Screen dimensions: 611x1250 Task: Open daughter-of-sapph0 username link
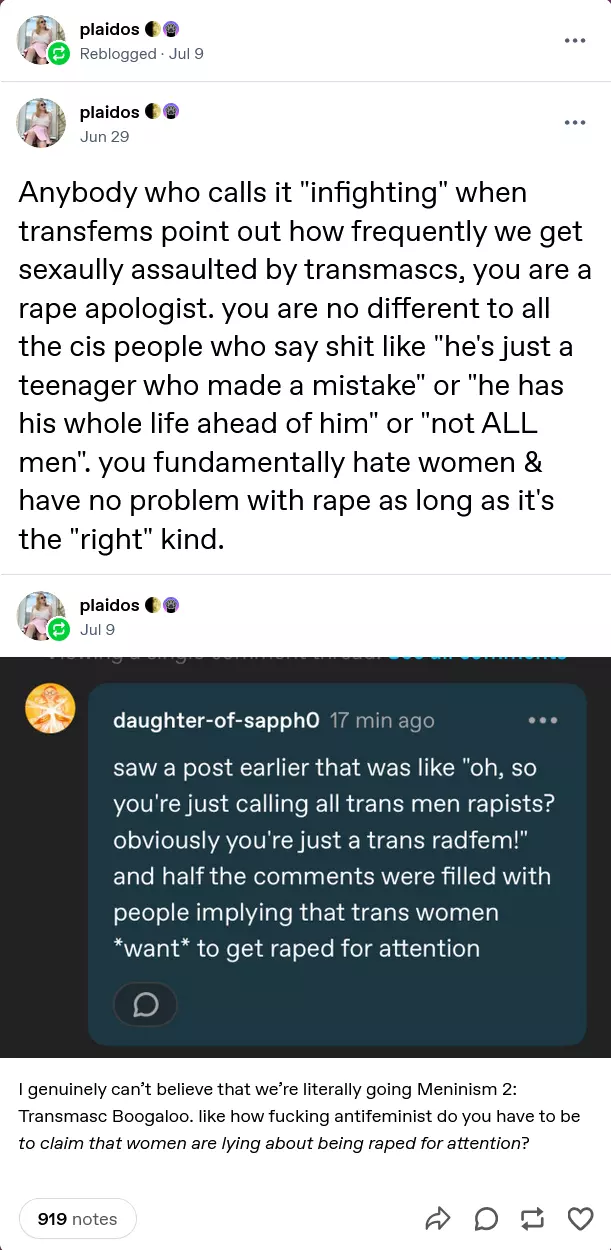(x=216, y=720)
